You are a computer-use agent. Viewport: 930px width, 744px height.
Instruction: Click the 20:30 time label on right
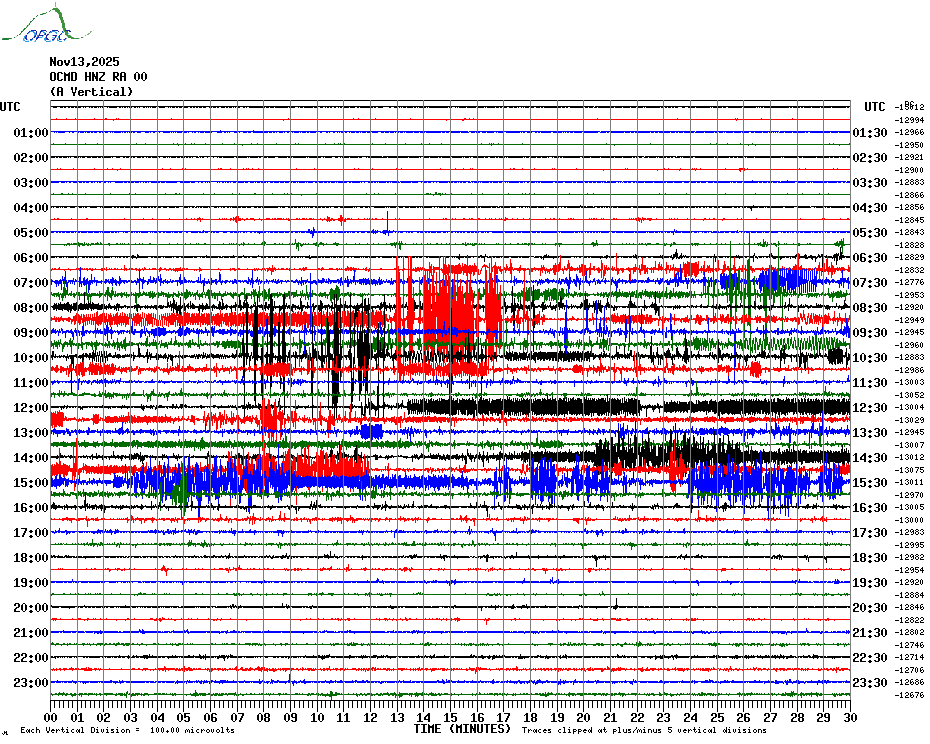point(869,608)
